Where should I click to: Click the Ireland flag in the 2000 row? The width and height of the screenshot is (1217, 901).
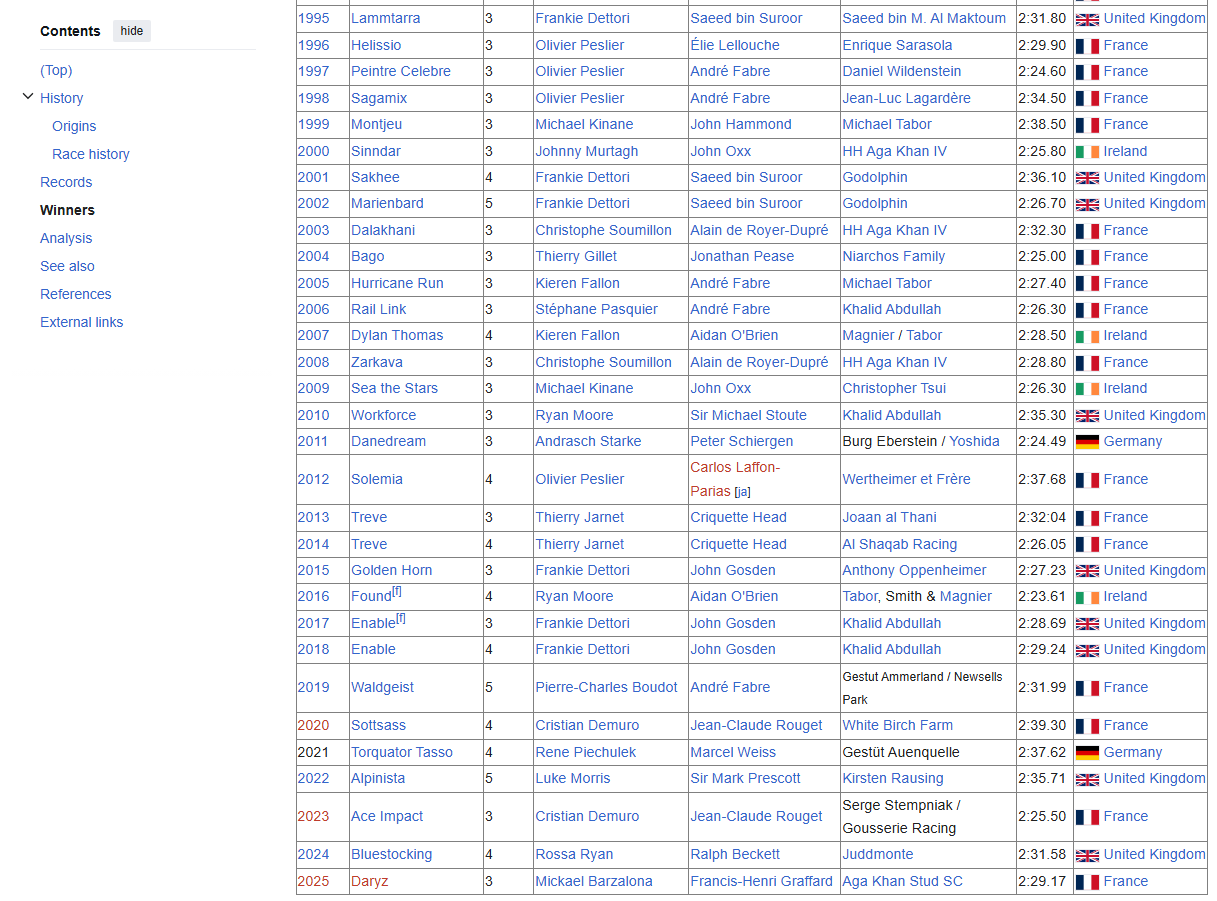[x=1087, y=151]
